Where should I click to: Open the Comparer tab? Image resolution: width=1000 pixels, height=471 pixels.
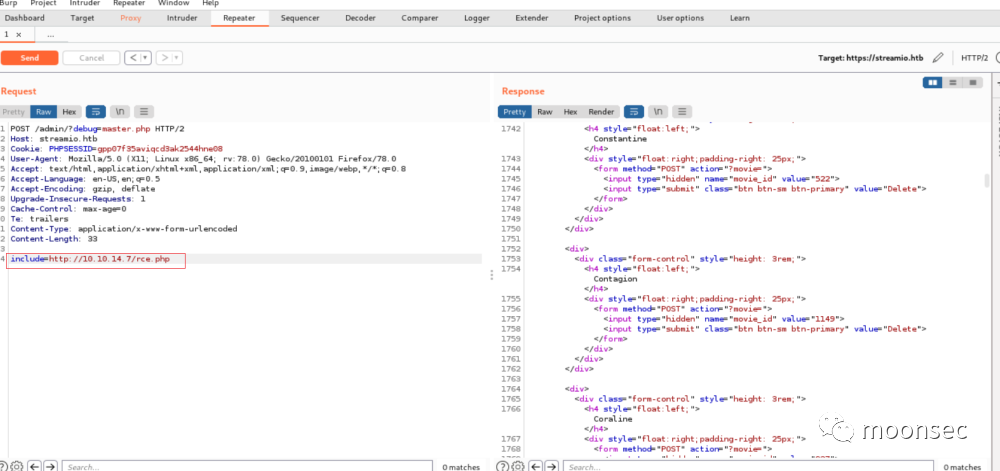[420, 18]
